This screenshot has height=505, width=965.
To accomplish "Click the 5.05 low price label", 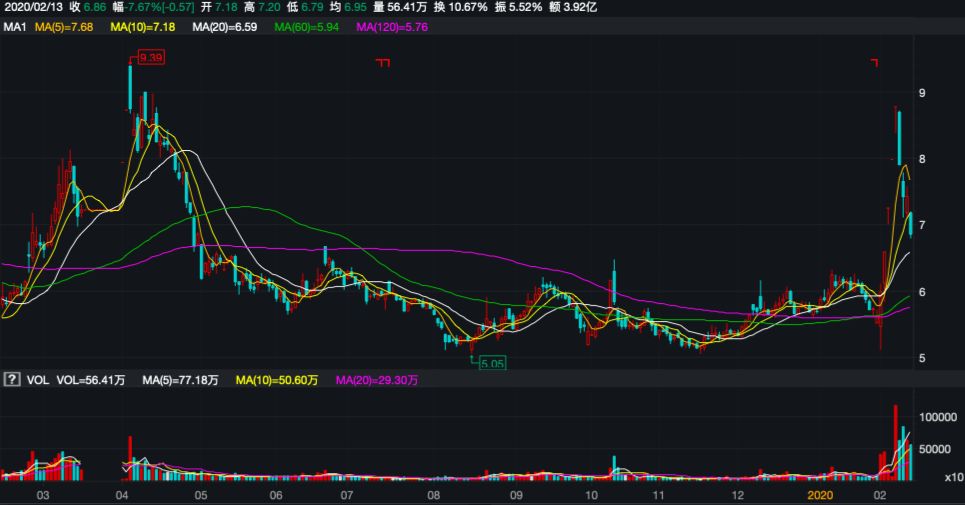I will 491,363.
